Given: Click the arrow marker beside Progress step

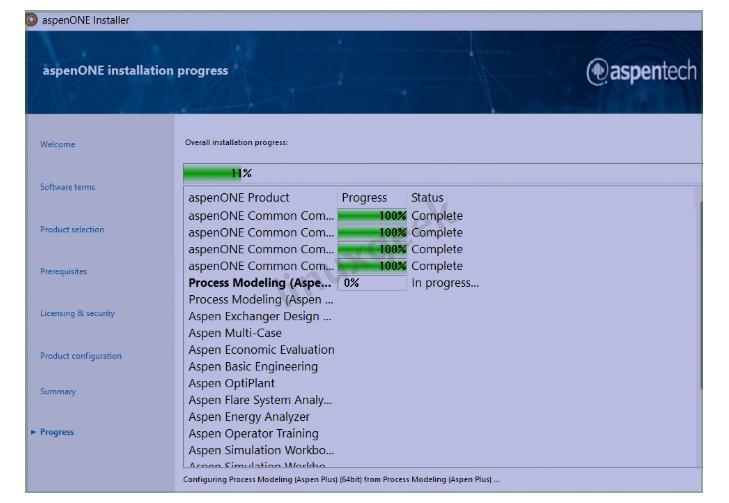Looking at the screenshot, I should [x=33, y=432].
